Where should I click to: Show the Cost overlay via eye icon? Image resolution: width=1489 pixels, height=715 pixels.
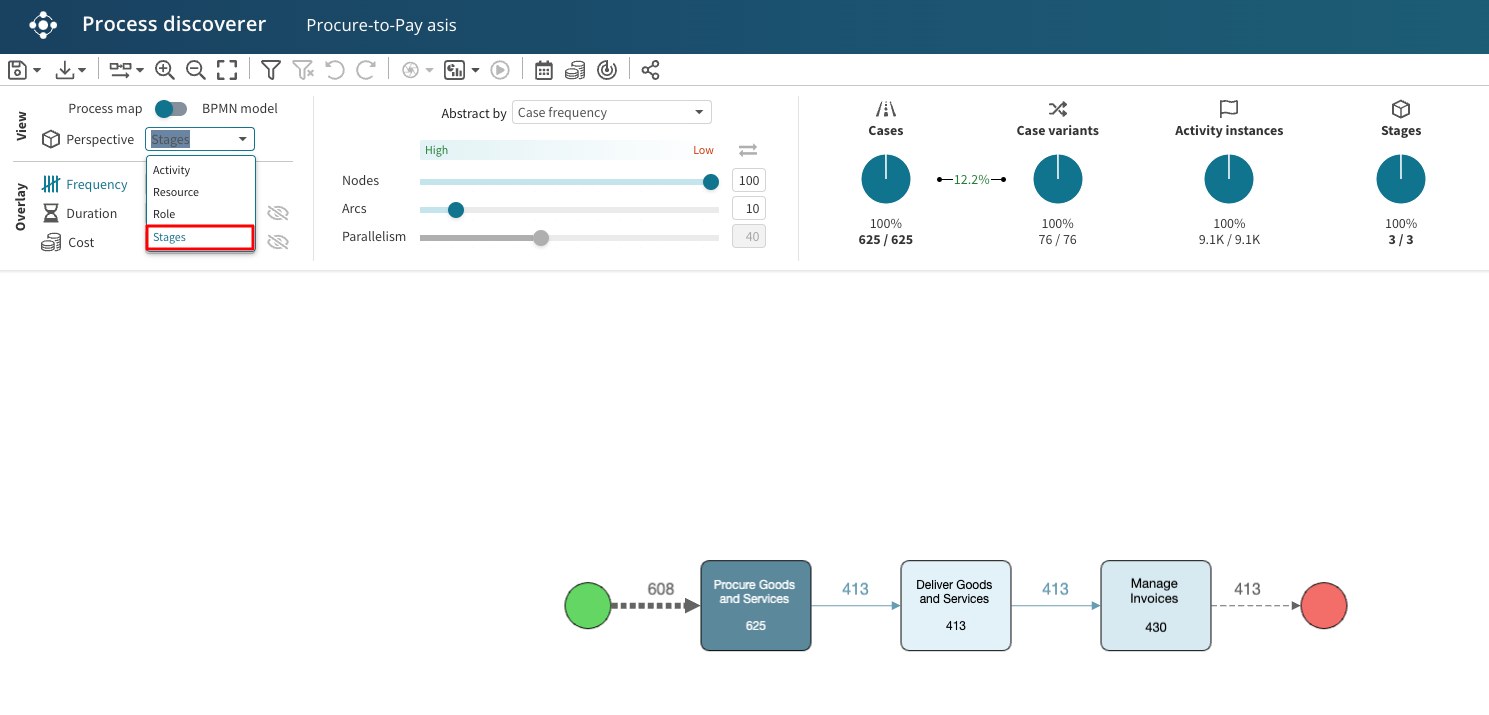(278, 242)
